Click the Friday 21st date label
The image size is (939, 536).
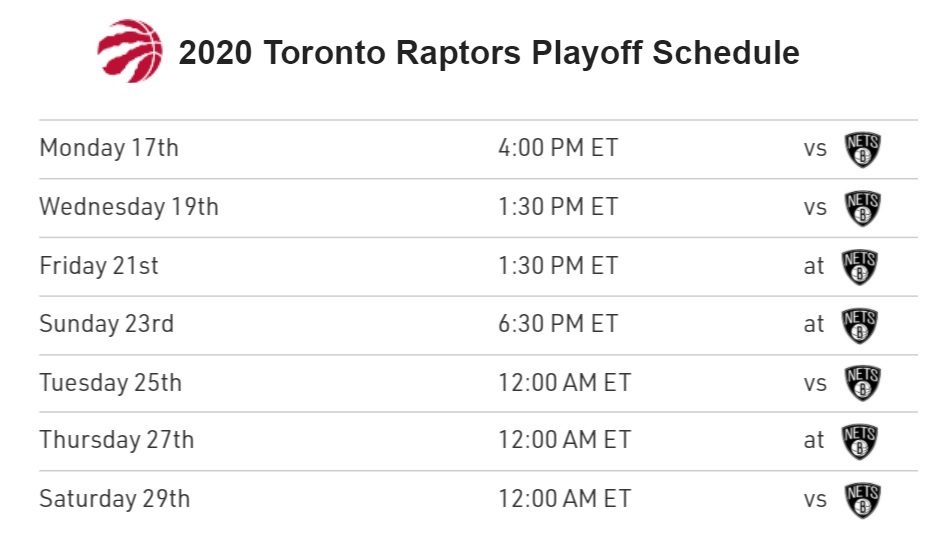pos(99,266)
